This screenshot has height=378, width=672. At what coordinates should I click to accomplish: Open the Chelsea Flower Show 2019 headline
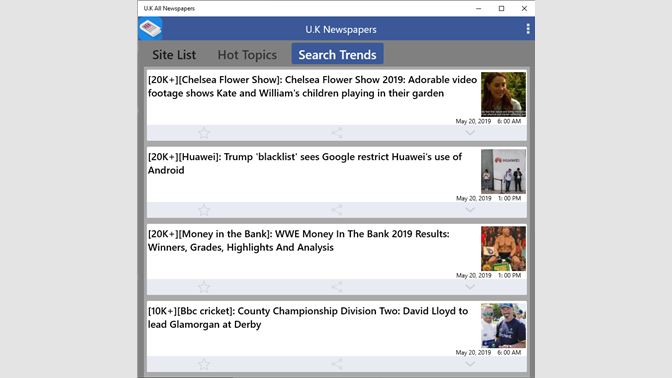tap(312, 86)
